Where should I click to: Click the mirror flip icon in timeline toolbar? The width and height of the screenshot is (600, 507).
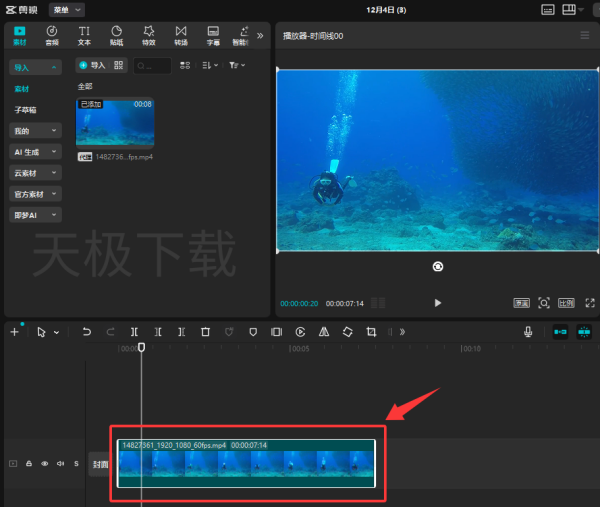[x=324, y=331]
